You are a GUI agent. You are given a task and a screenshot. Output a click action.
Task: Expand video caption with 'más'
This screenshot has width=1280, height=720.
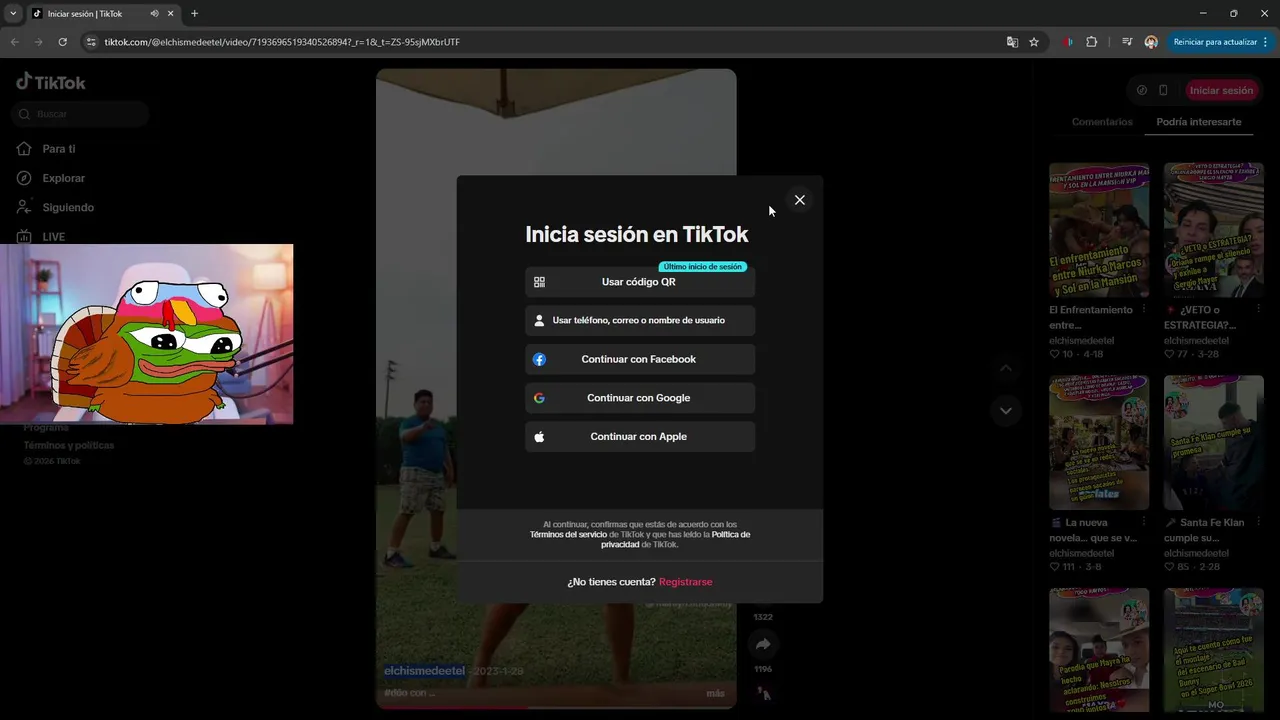point(715,693)
